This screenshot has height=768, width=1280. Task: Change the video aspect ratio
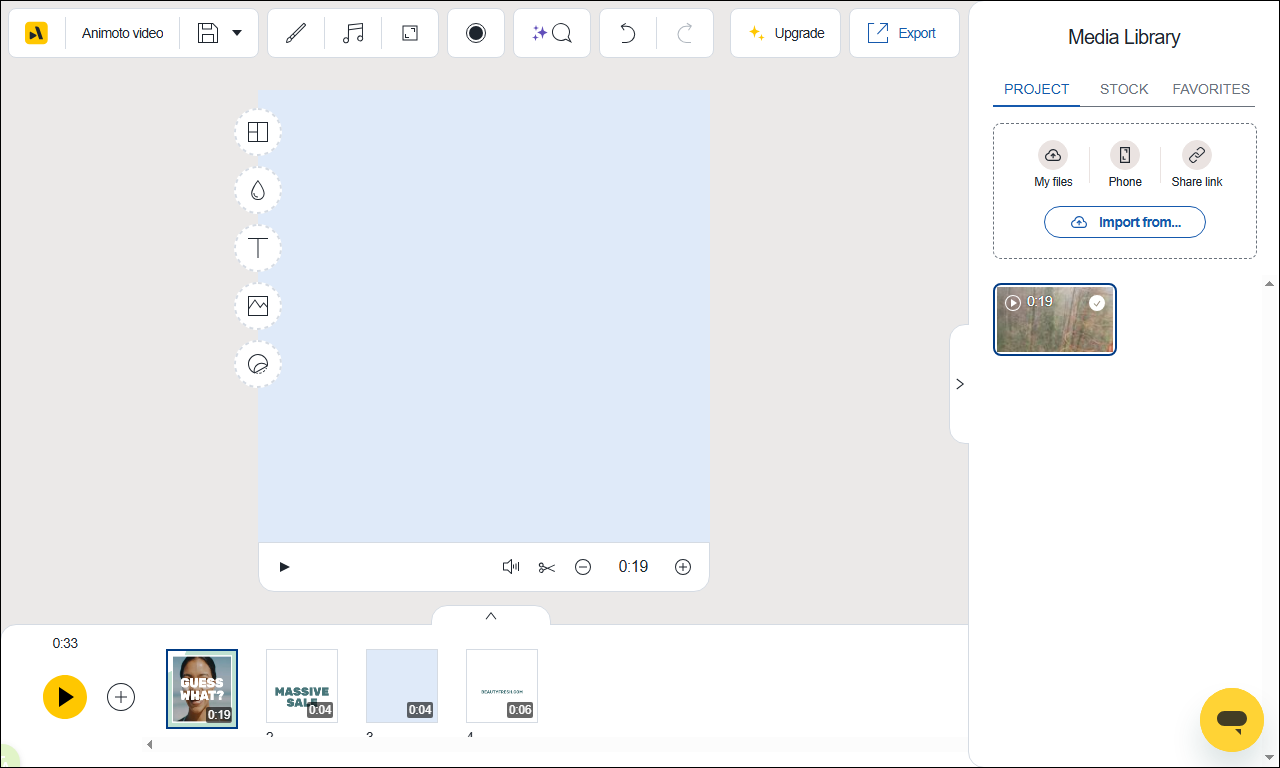coord(408,33)
